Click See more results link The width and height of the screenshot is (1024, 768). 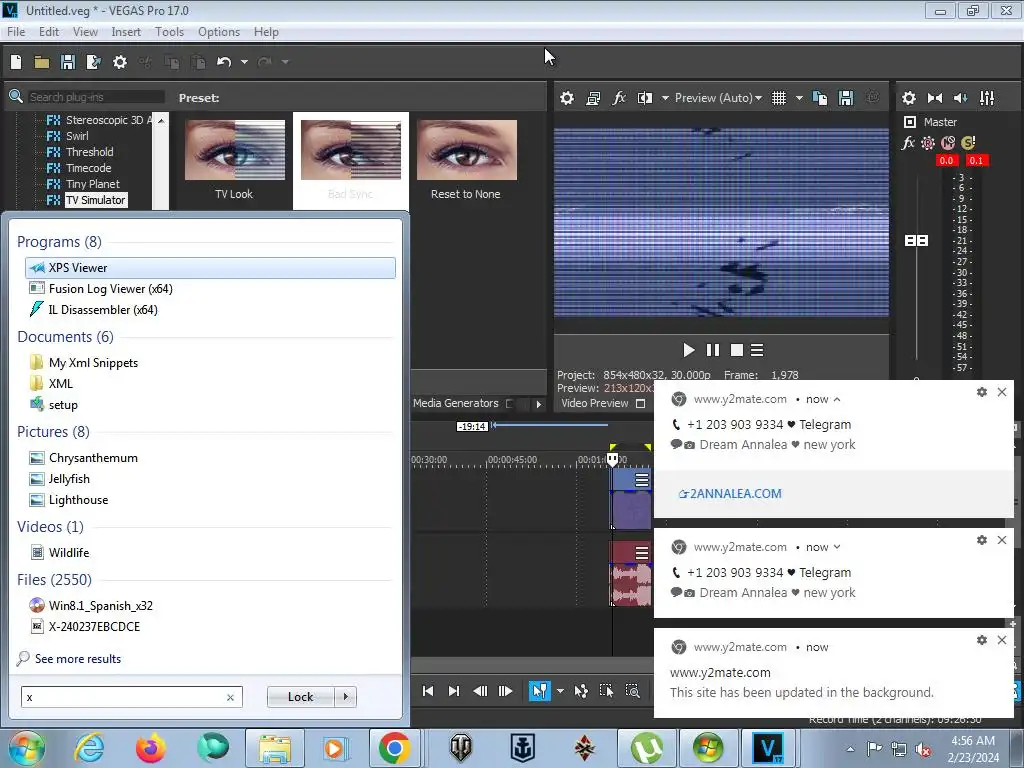click(78, 659)
